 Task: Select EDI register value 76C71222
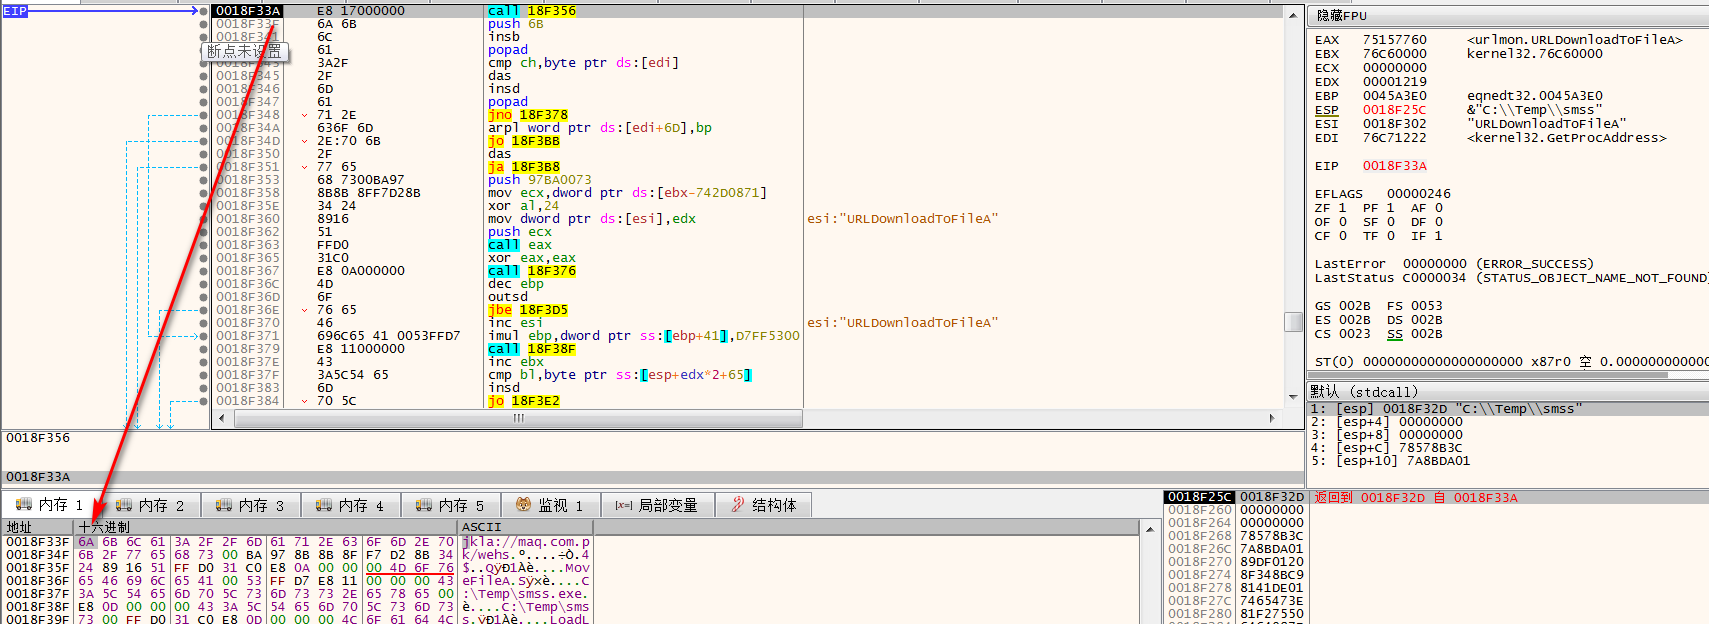(1395, 138)
